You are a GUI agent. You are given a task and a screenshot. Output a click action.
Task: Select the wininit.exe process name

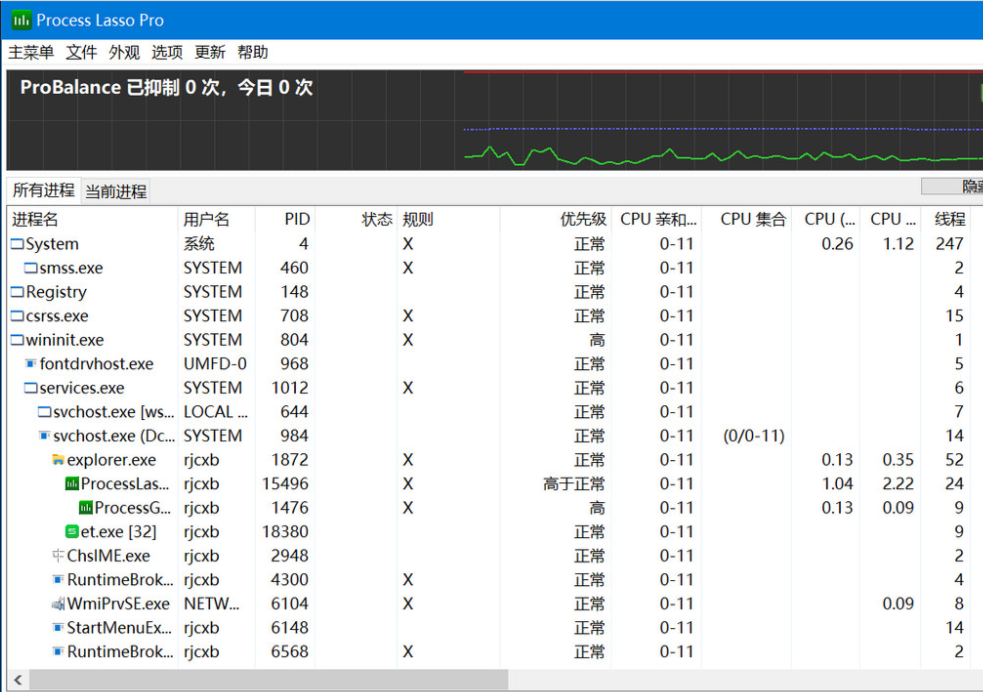click(65, 340)
